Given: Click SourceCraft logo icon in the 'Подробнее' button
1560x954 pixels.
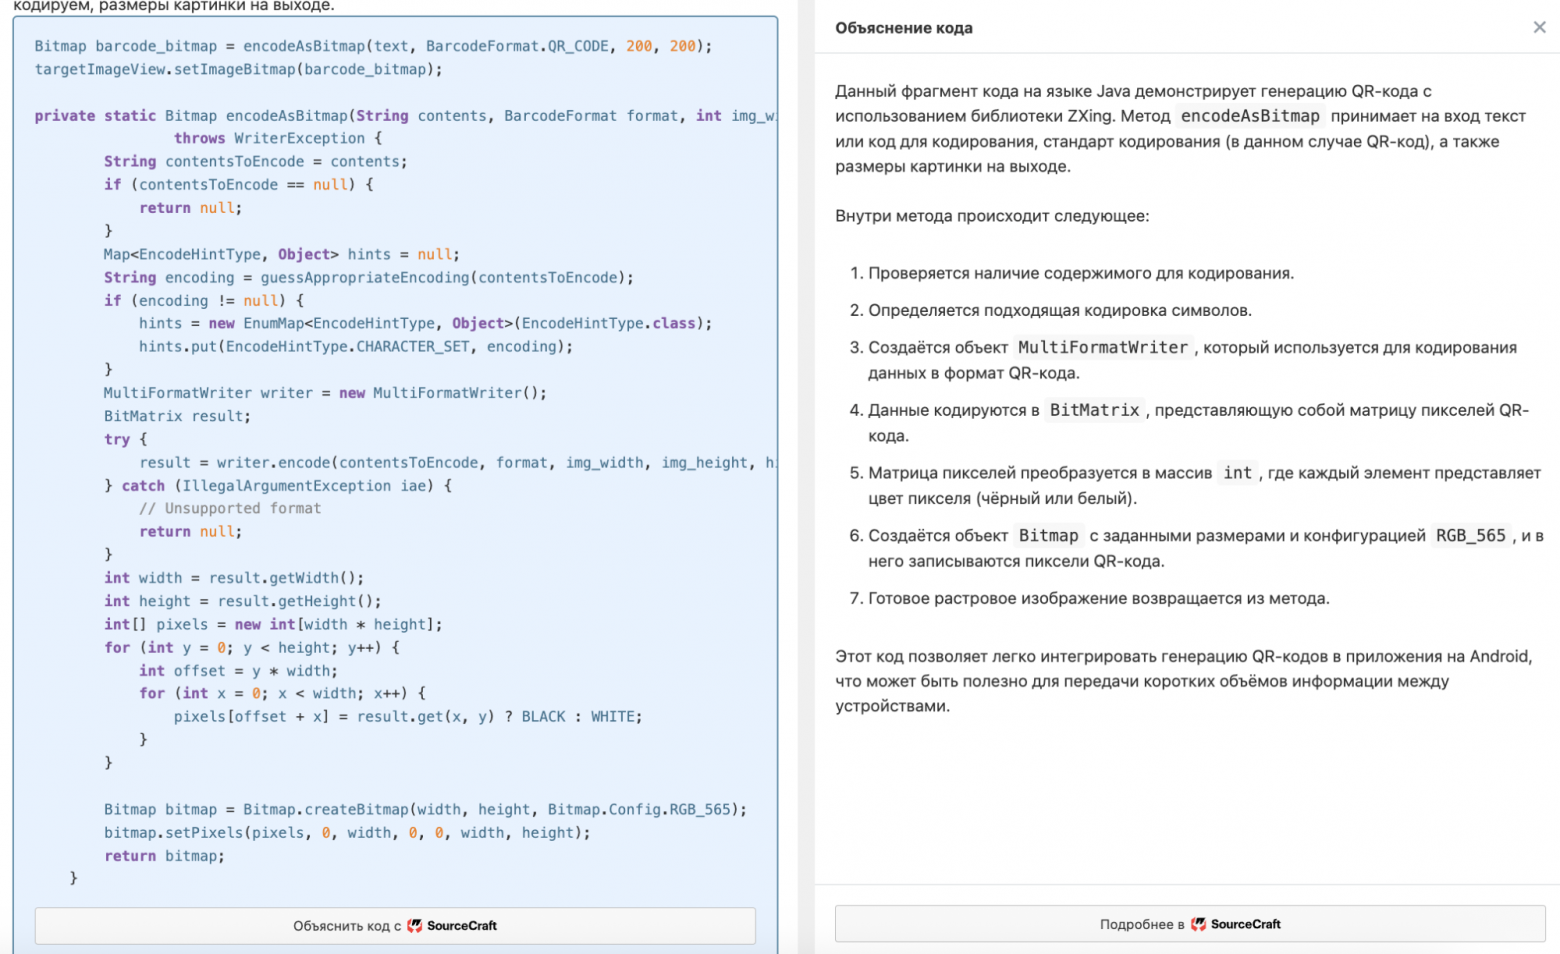Looking at the screenshot, I should pyautogui.click(x=1198, y=924).
